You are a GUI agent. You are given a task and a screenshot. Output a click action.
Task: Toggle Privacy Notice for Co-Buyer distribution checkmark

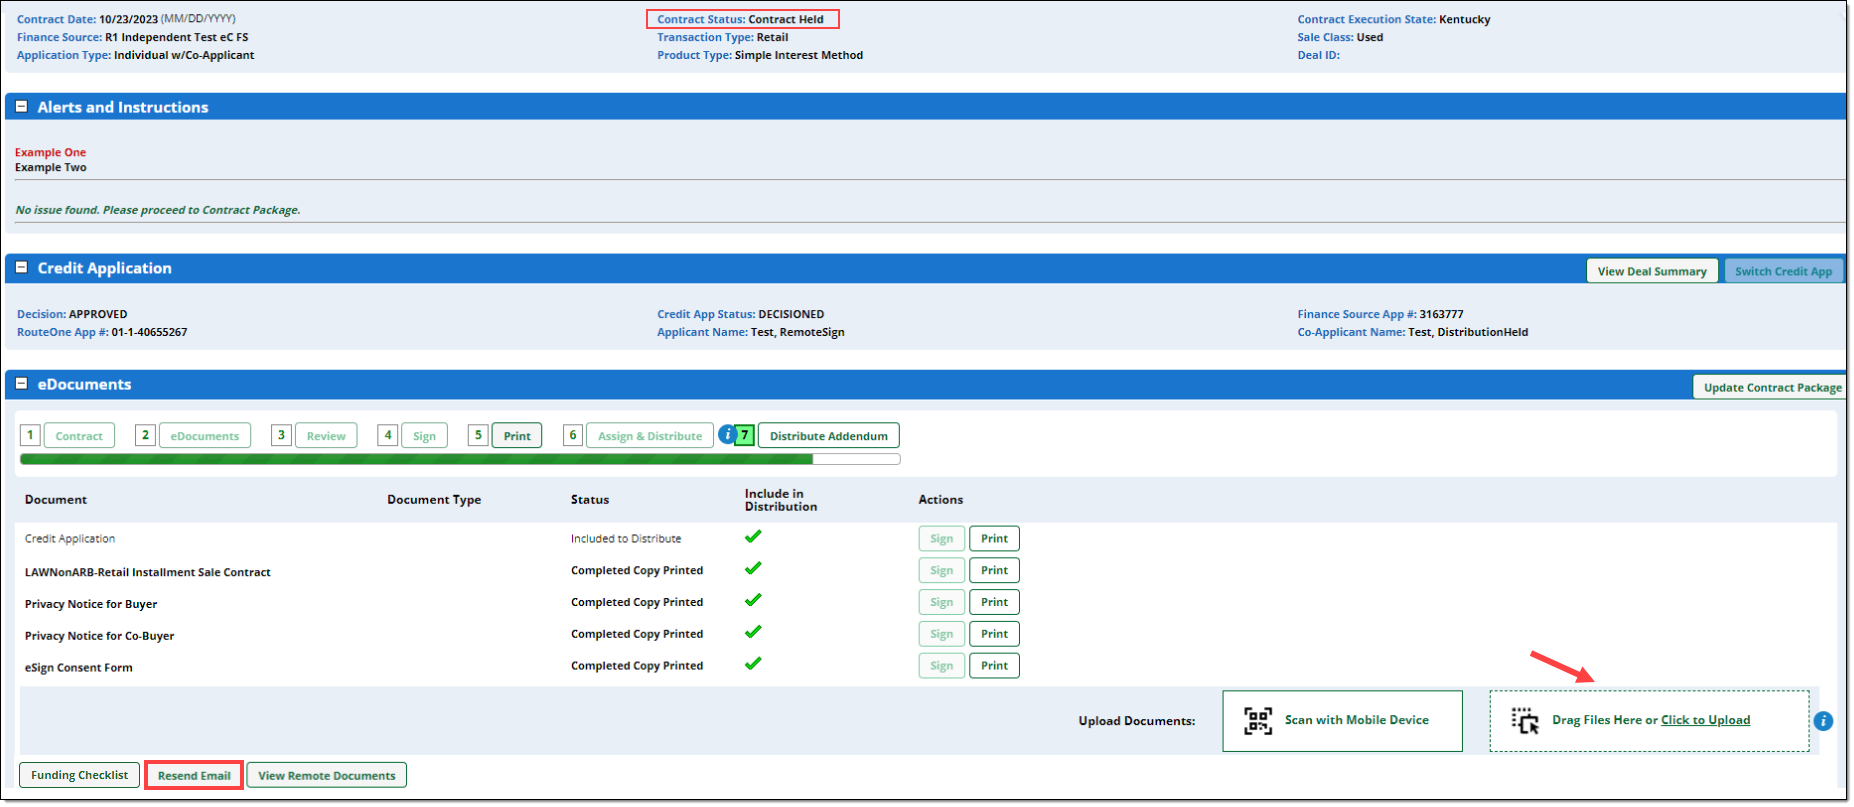[753, 632]
